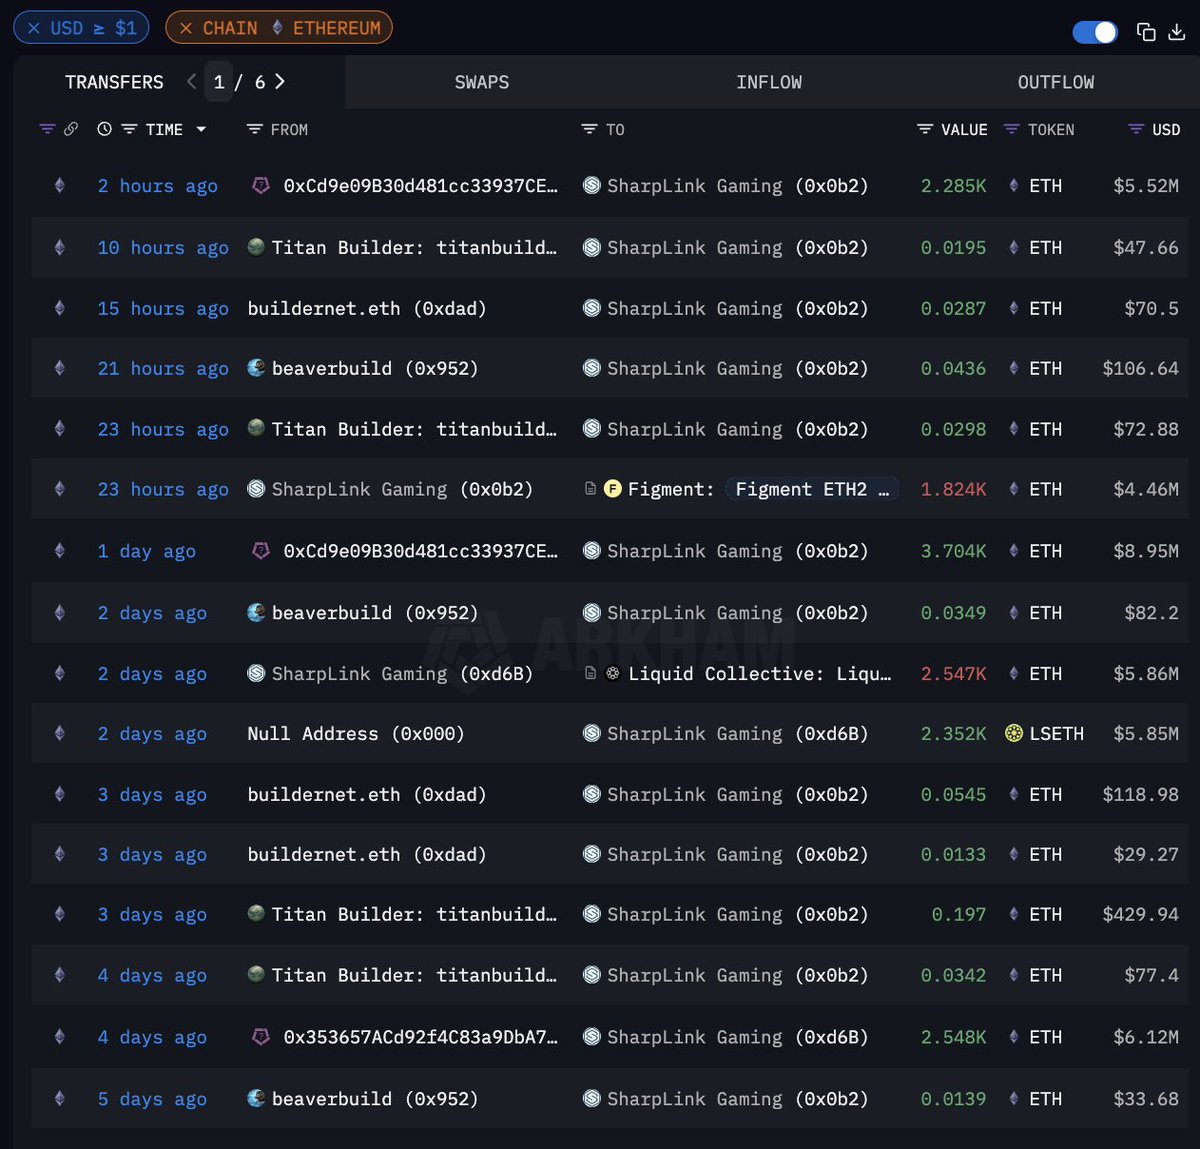Viewport: 1200px width, 1149px height.
Task: Switch to the Inflow tab
Action: pyautogui.click(x=769, y=82)
